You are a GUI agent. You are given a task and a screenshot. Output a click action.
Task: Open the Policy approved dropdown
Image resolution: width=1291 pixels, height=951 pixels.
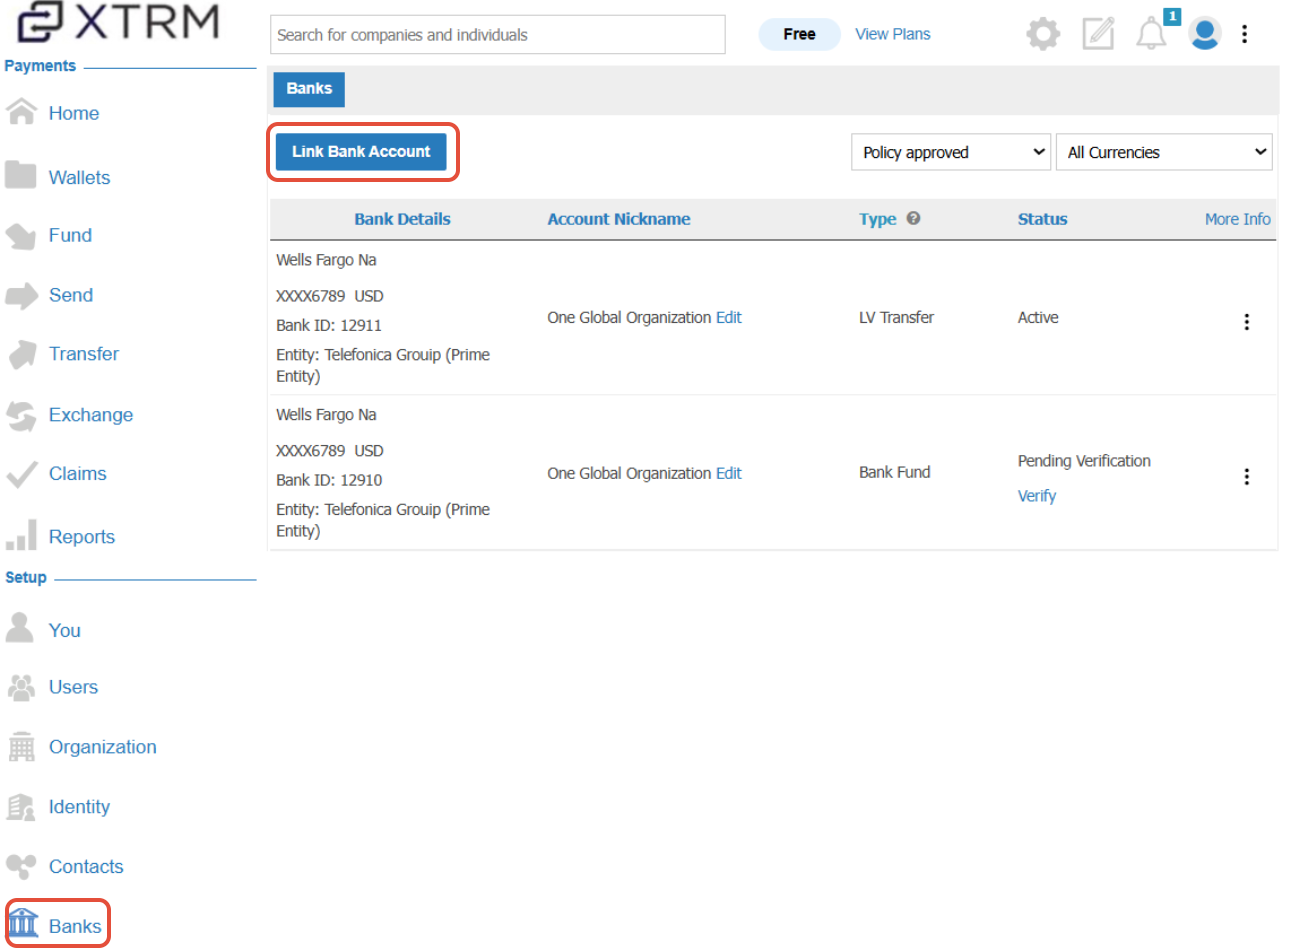(951, 152)
